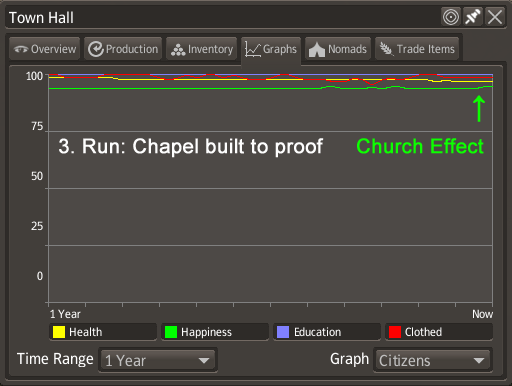Click the target locate icon in title bar
The image size is (512, 386).
coord(451,17)
